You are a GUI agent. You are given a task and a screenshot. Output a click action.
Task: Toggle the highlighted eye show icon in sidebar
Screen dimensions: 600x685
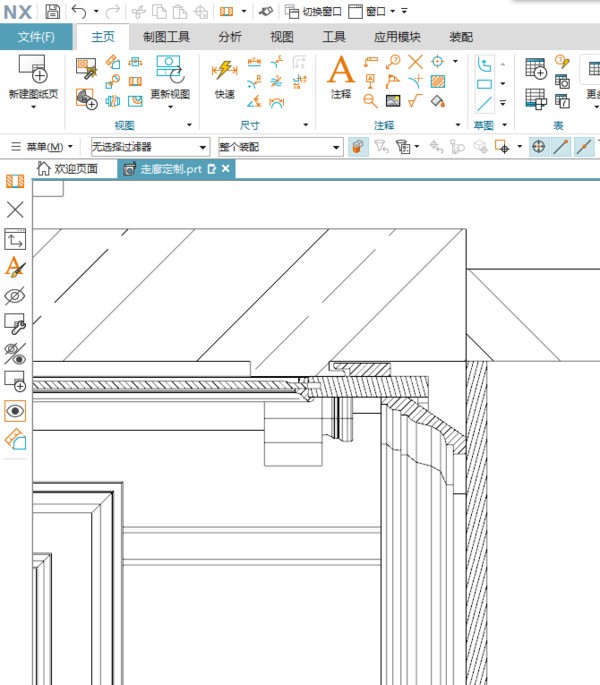(15, 411)
